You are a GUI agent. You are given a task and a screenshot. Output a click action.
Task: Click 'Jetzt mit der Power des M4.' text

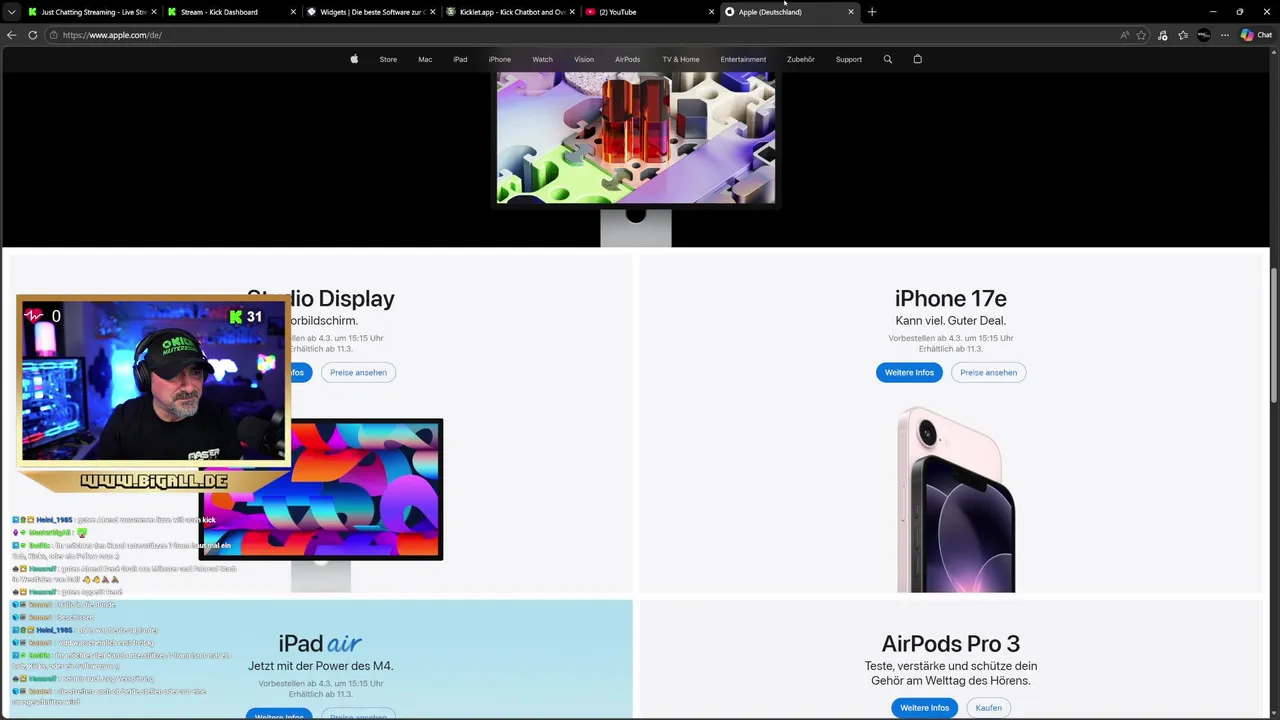point(320,666)
